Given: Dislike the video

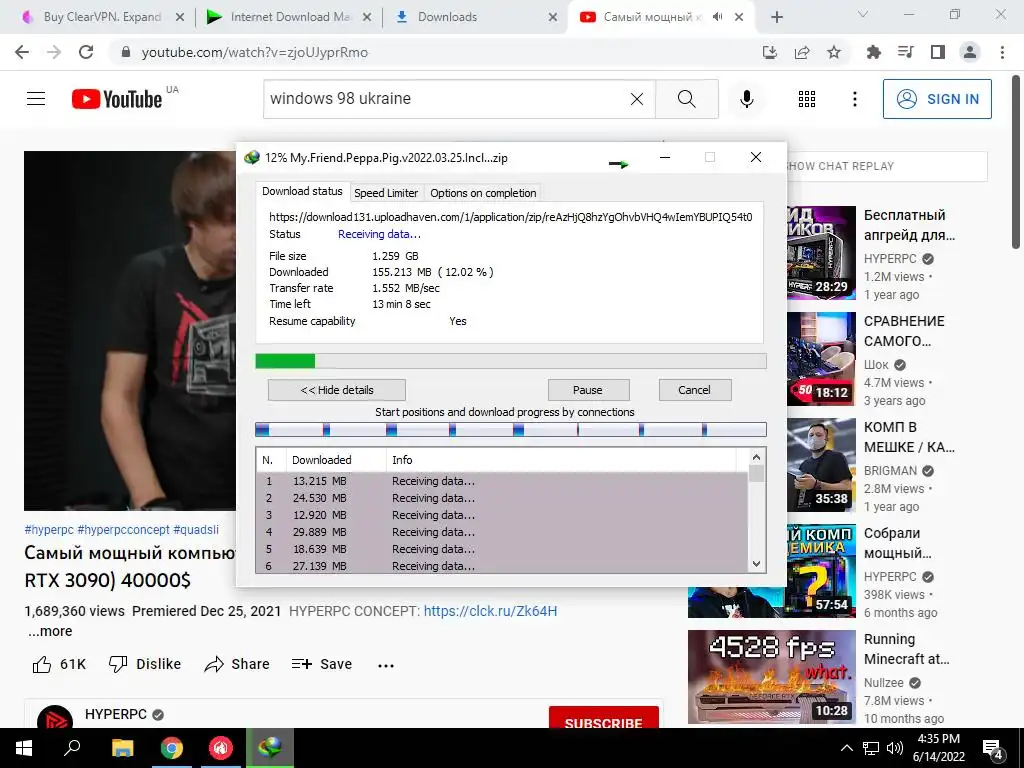Looking at the screenshot, I should tap(144, 664).
